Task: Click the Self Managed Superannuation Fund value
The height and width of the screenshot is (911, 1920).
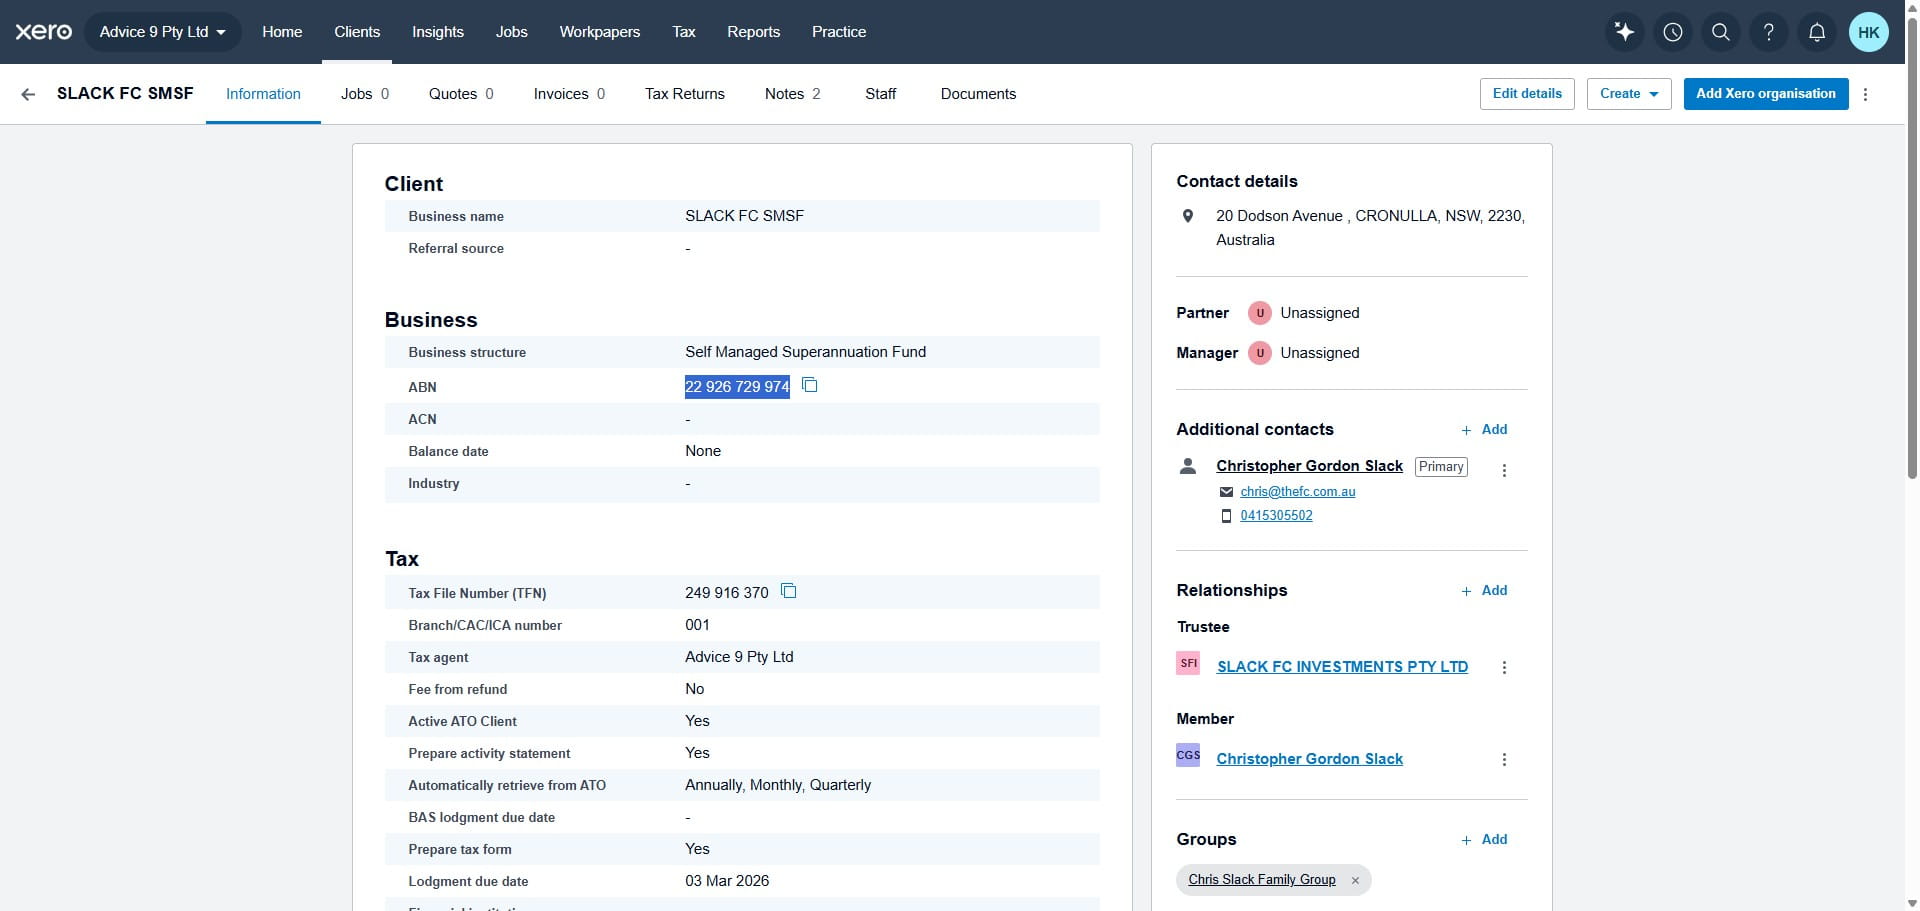Action: 805,352
